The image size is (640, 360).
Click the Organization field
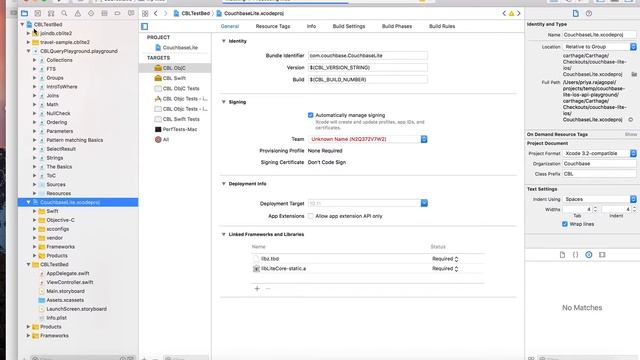pyautogui.click(x=599, y=164)
